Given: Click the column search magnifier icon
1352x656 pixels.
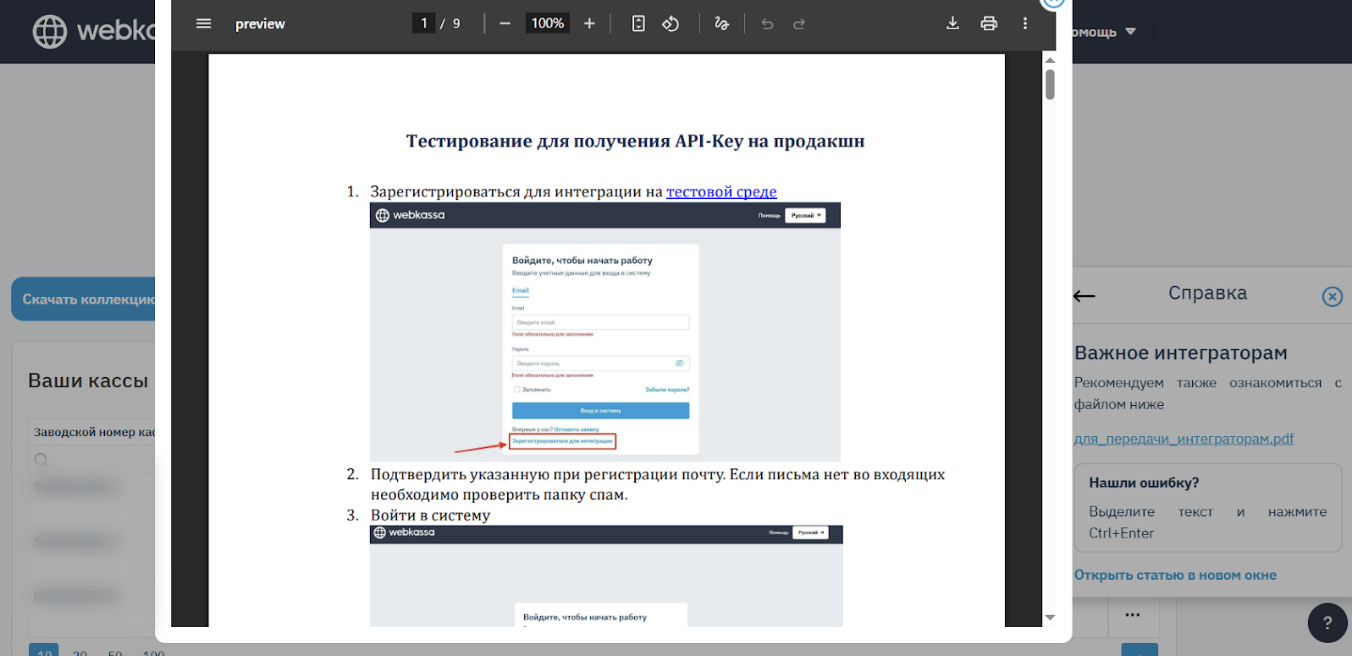Looking at the screenshot, I should pos(41,460).
